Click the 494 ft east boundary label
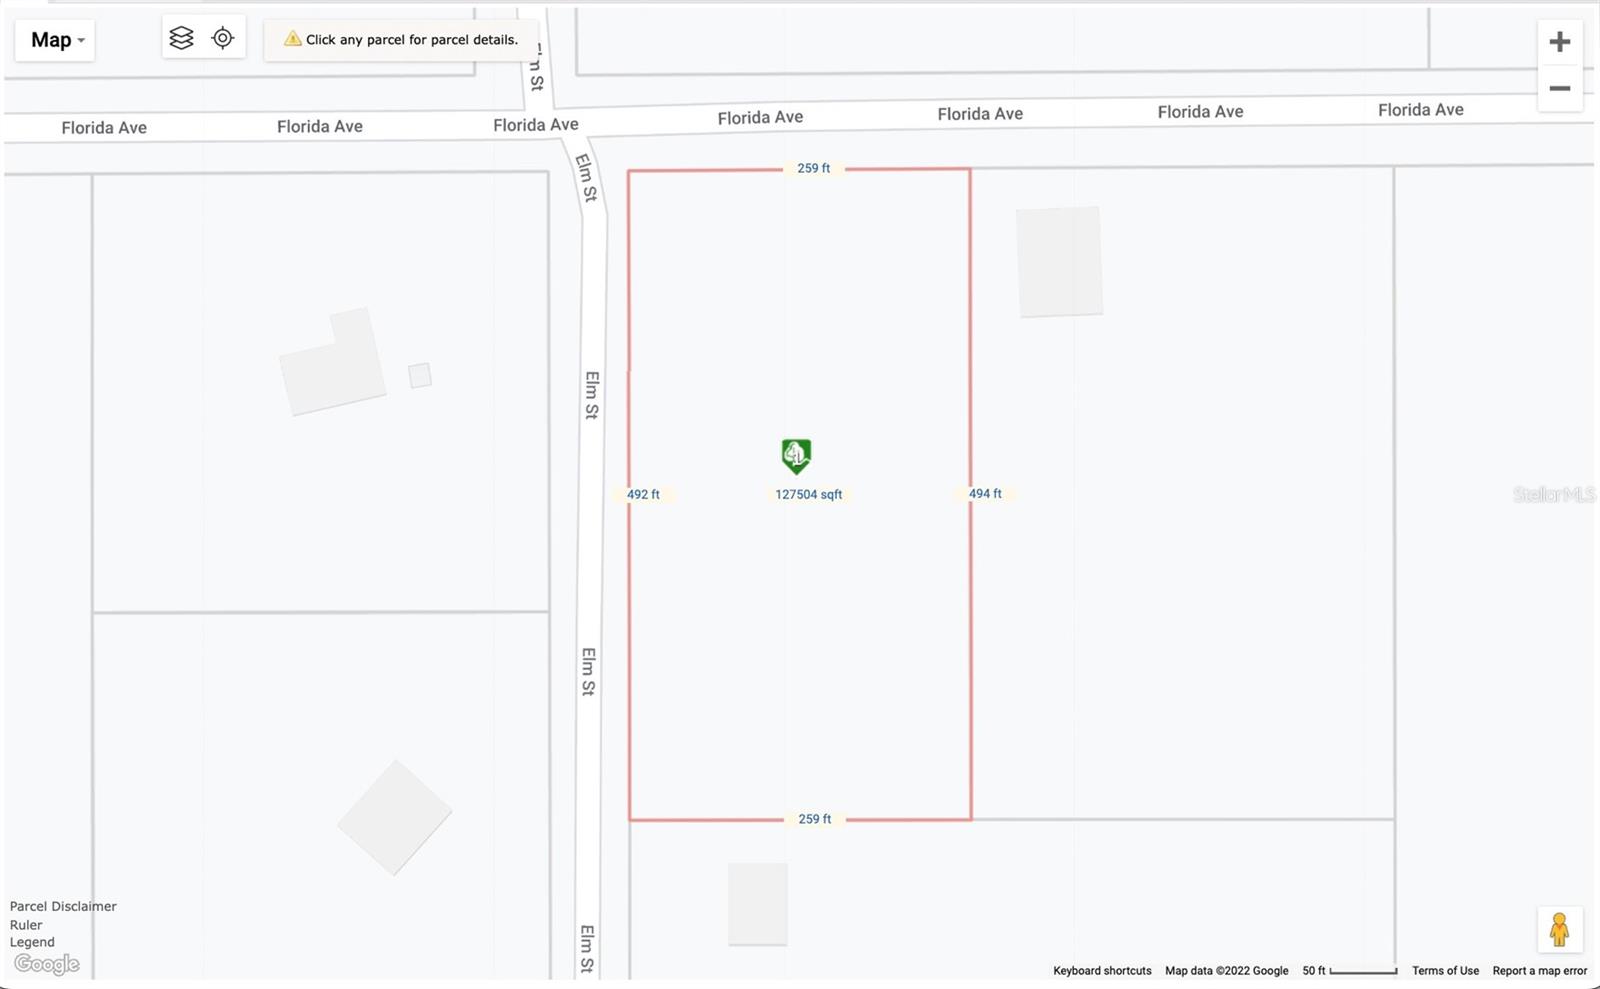 [985, 493]
